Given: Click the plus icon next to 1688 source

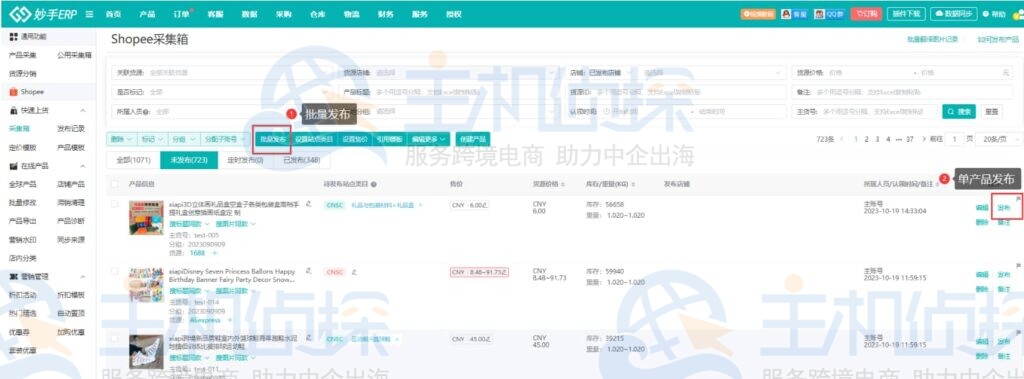Looking at the screenshot, I should tap(214, 252).
